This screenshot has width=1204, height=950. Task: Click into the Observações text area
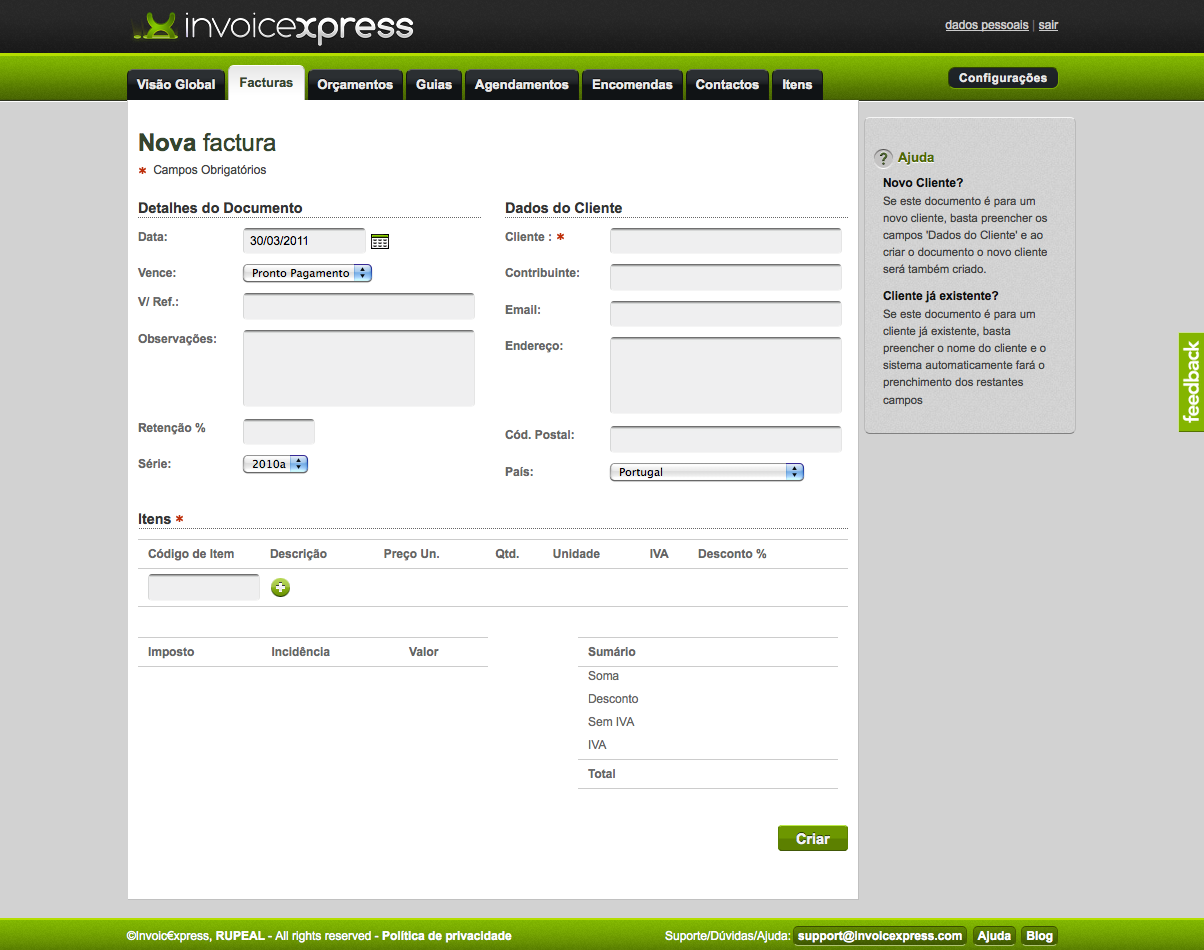point(358,368)
